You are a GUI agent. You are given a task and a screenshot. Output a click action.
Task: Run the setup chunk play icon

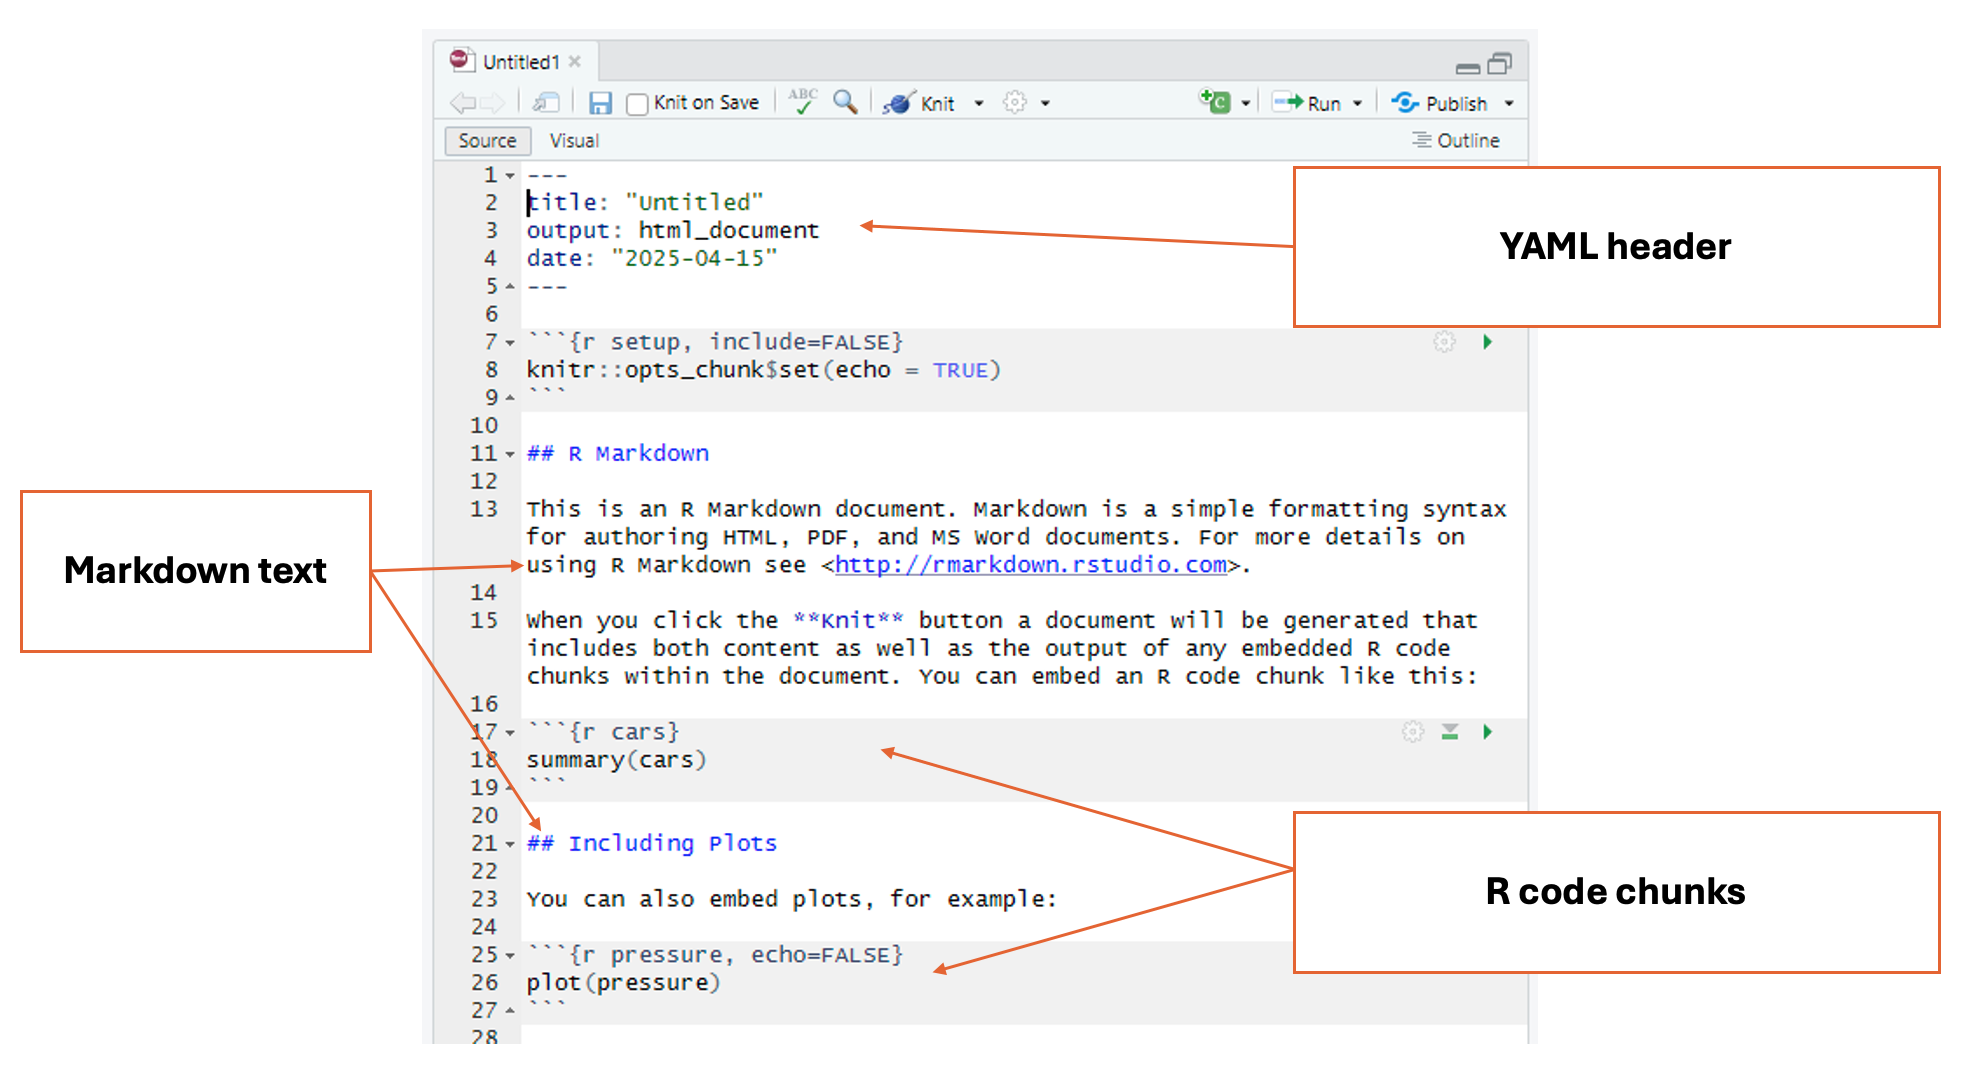(1488, 342)
